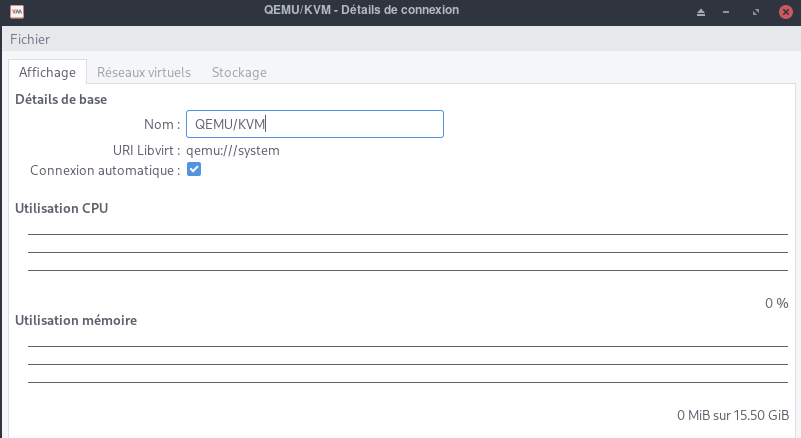Open the Fichier menu

click(x=30, y=39)
